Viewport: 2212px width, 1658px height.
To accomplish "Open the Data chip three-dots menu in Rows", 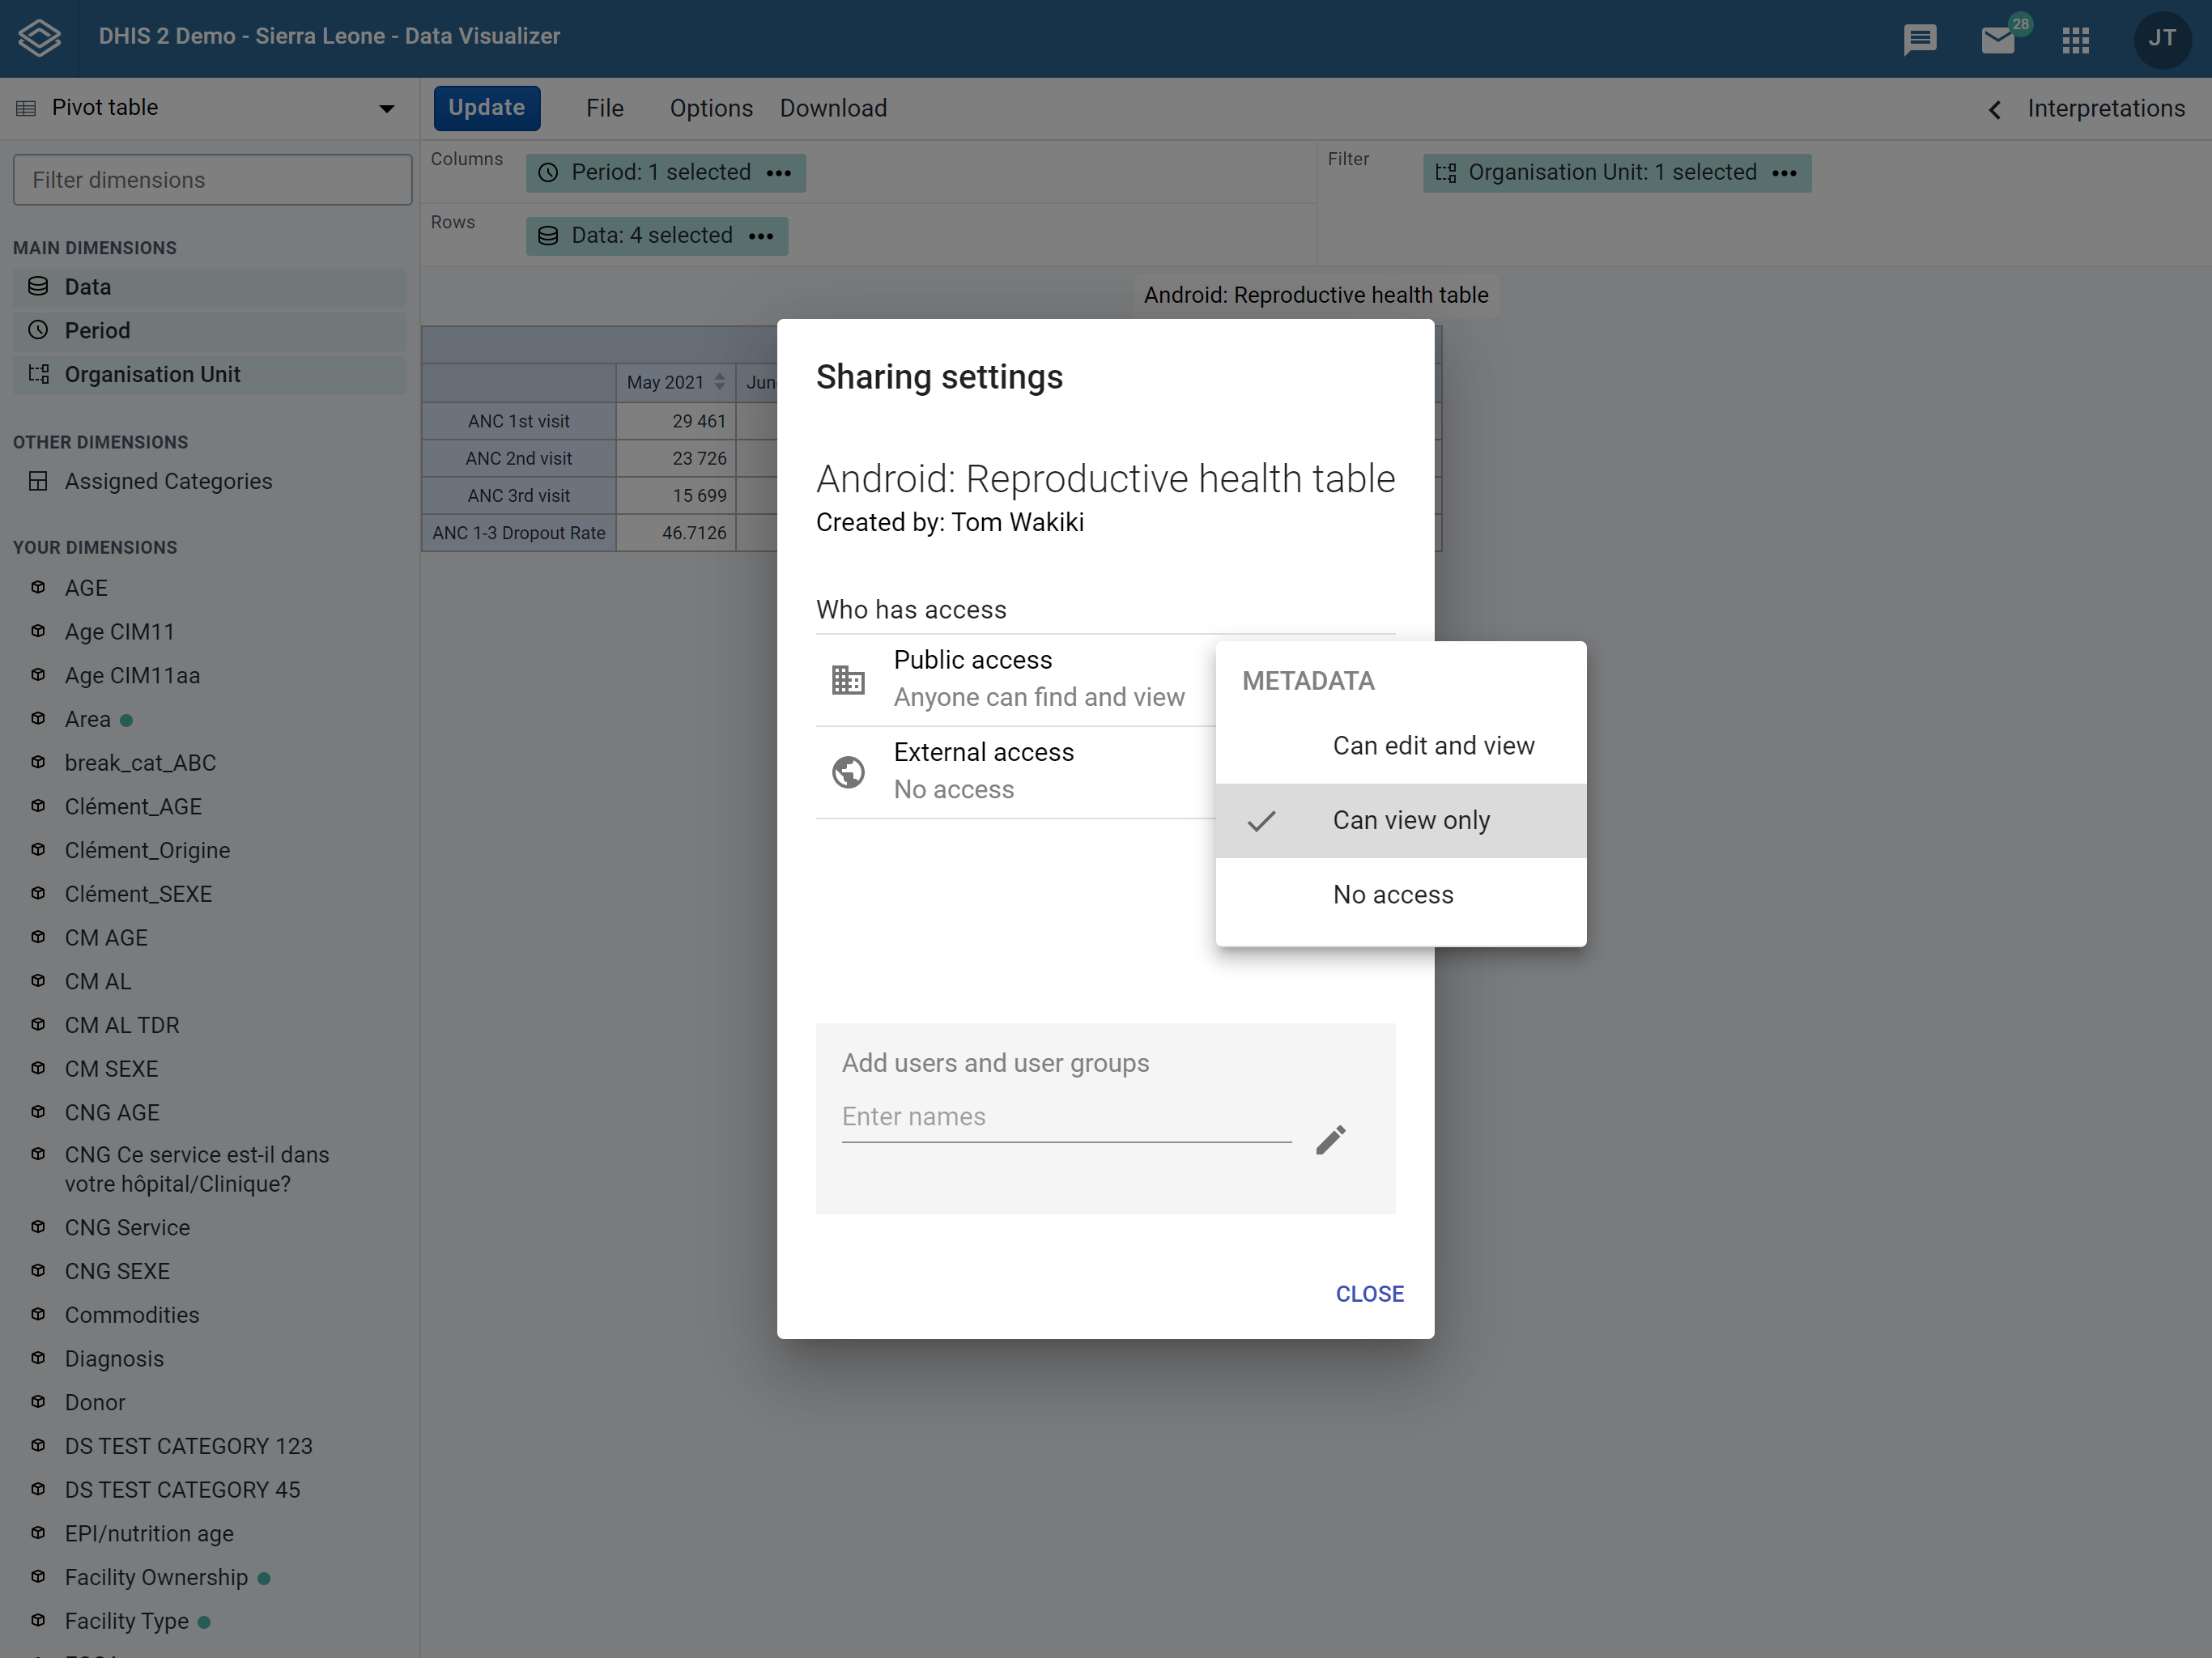I will [x=761, y=236].
